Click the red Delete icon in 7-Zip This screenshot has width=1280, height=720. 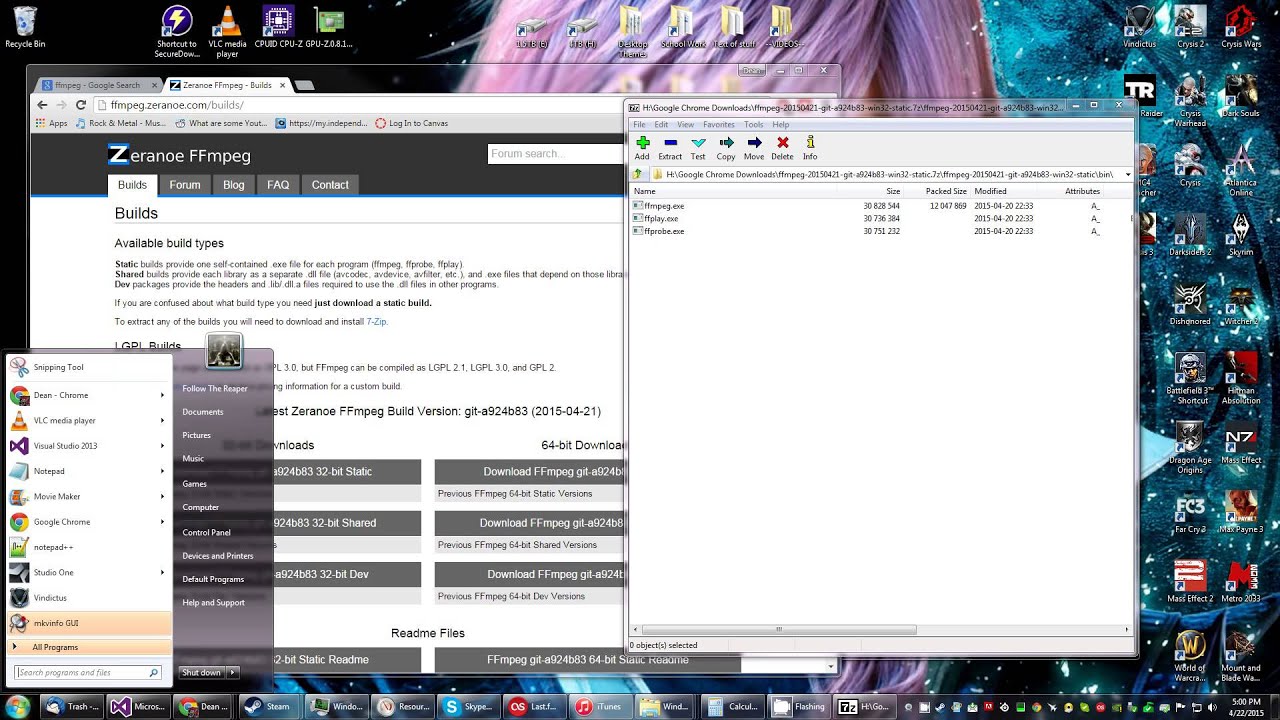(782, 148)
